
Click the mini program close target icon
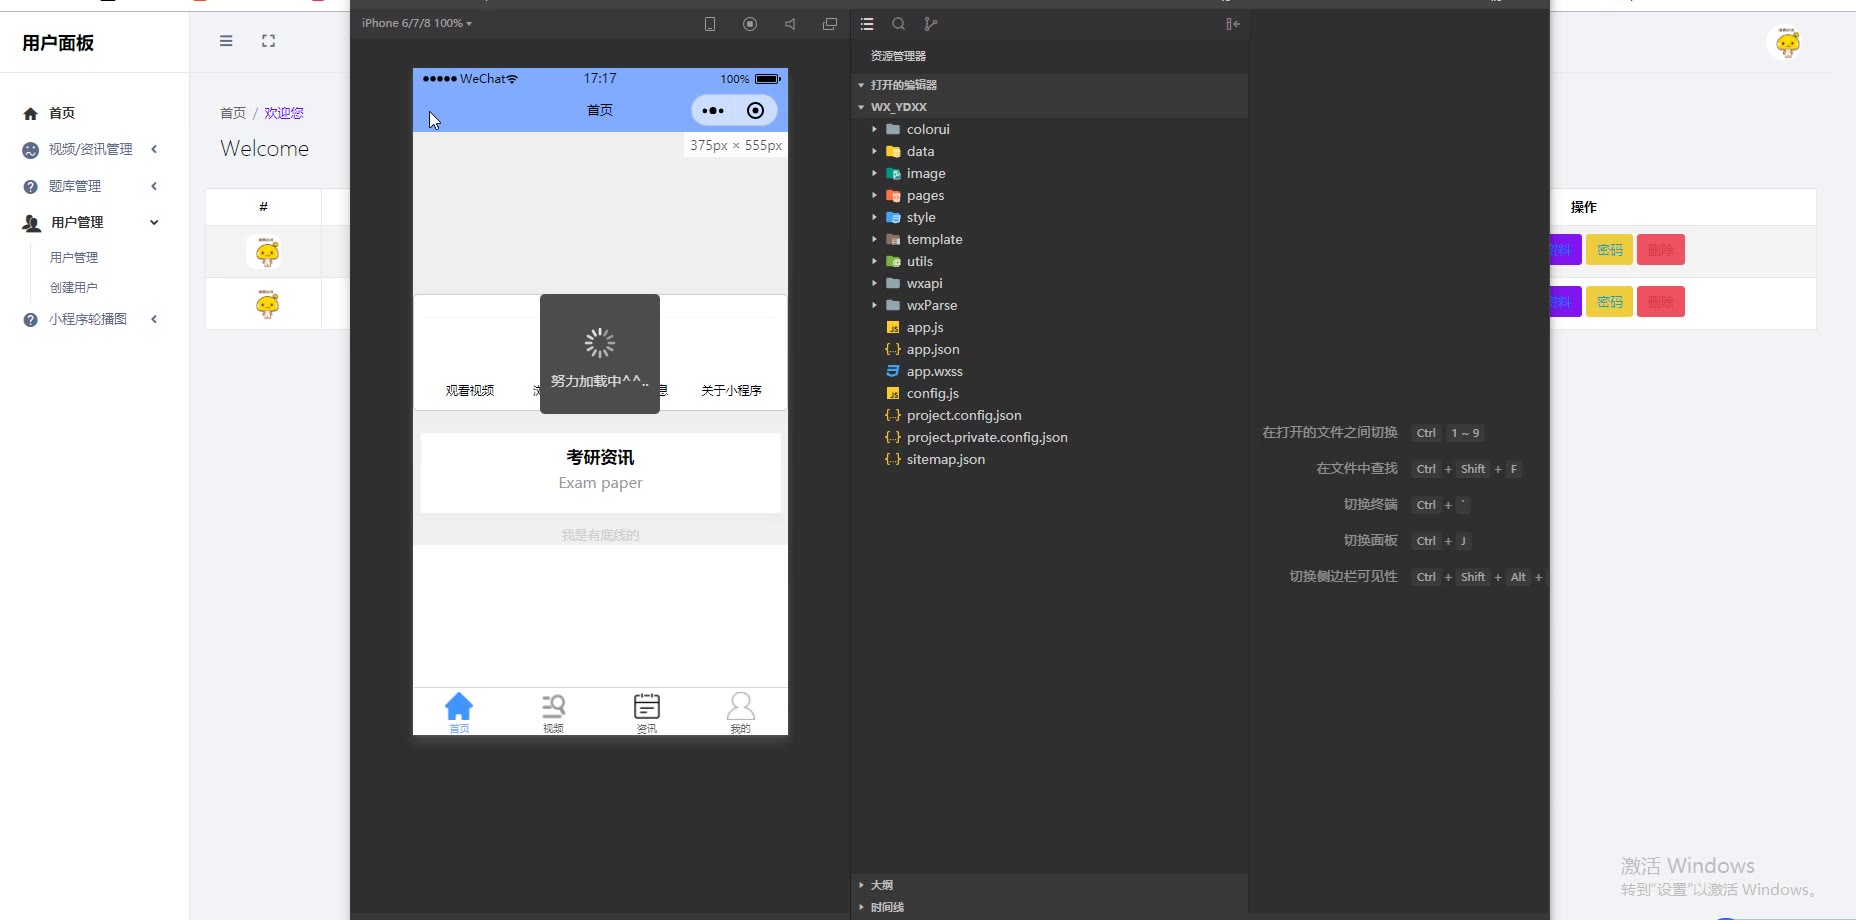756,111
